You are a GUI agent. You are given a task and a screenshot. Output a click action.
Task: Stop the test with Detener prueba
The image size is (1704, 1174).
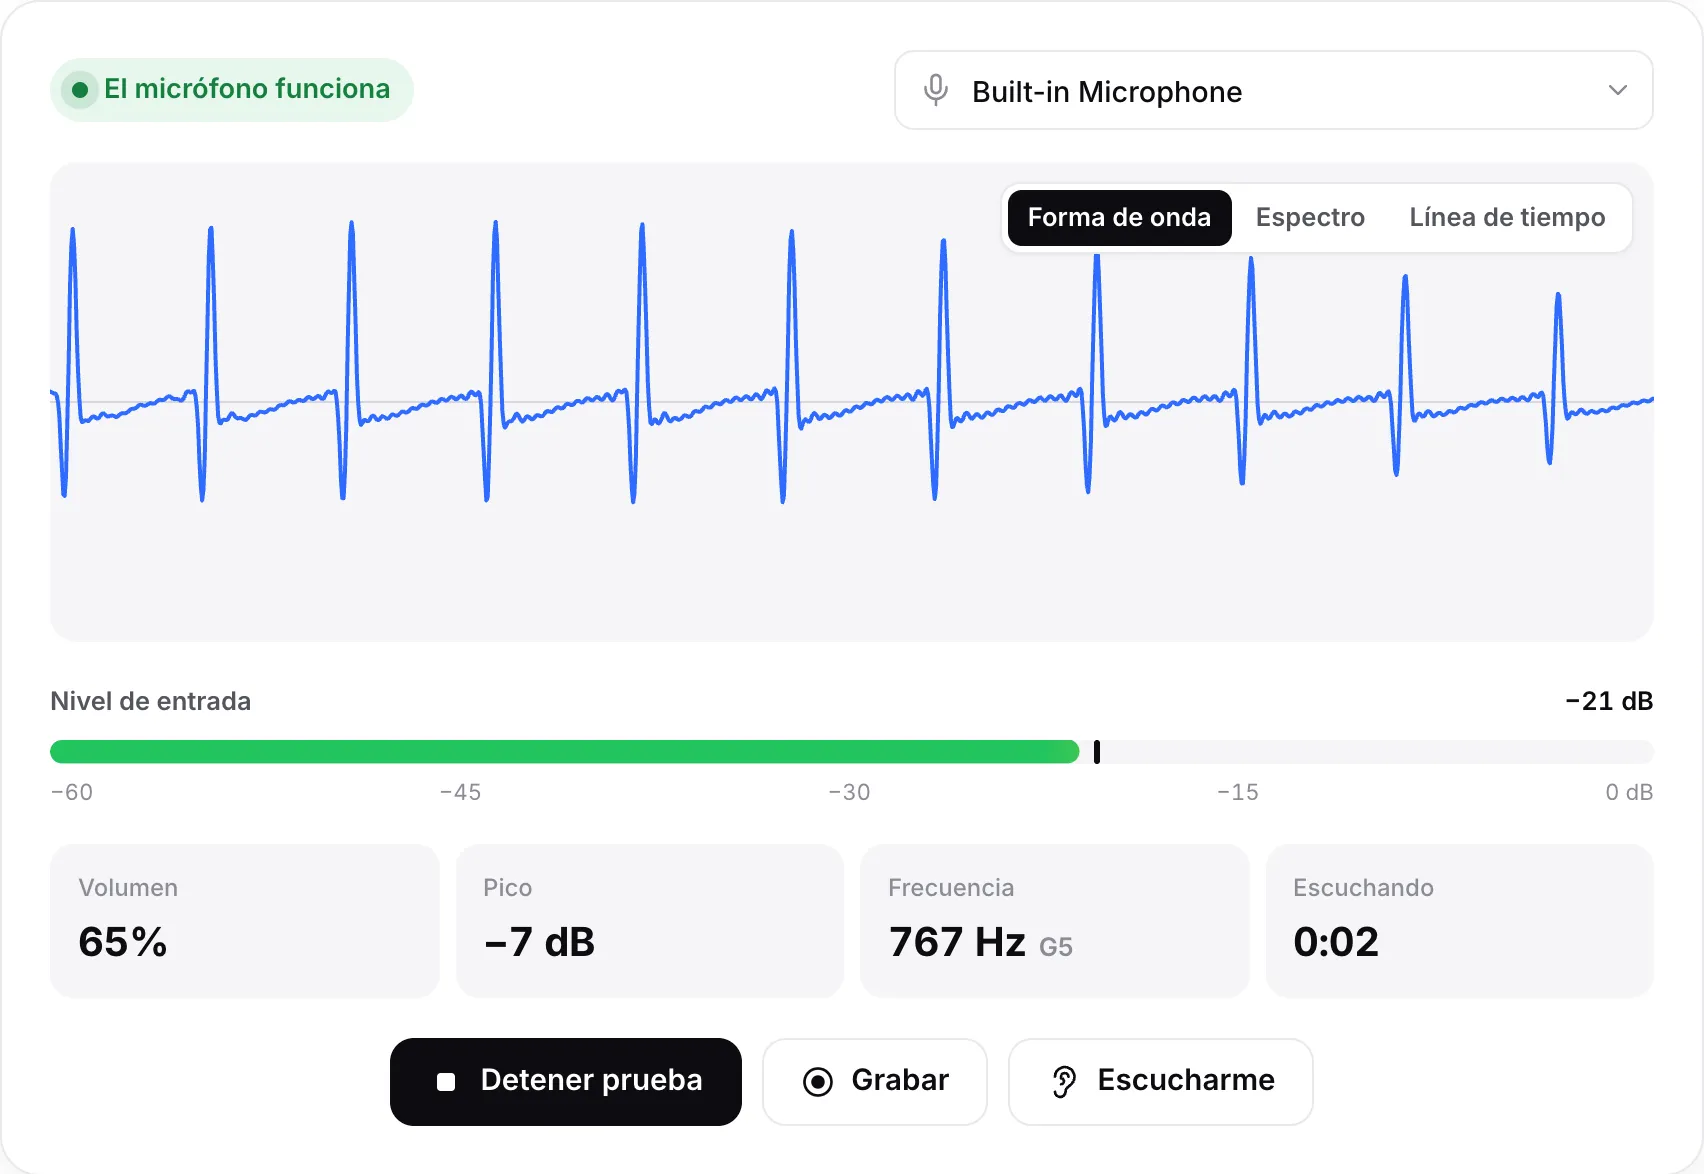566,1081
